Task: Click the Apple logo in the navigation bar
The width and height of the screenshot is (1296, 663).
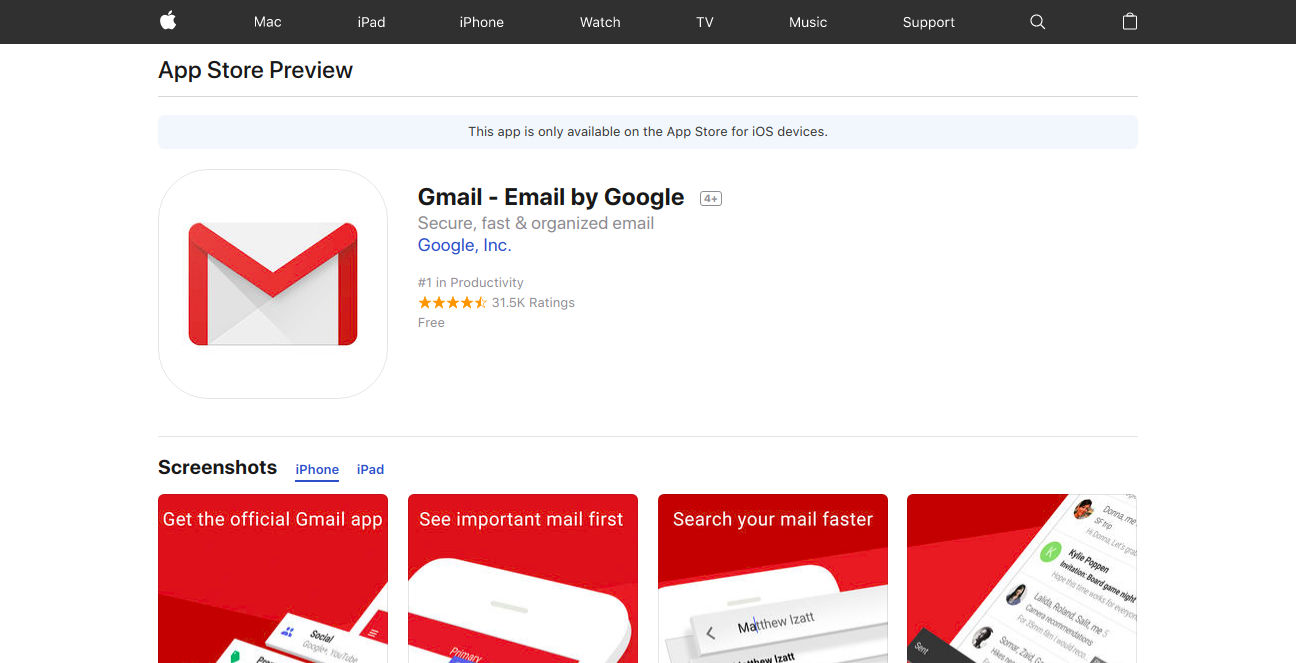Action: pyautogui.click(x=168, y=21)
